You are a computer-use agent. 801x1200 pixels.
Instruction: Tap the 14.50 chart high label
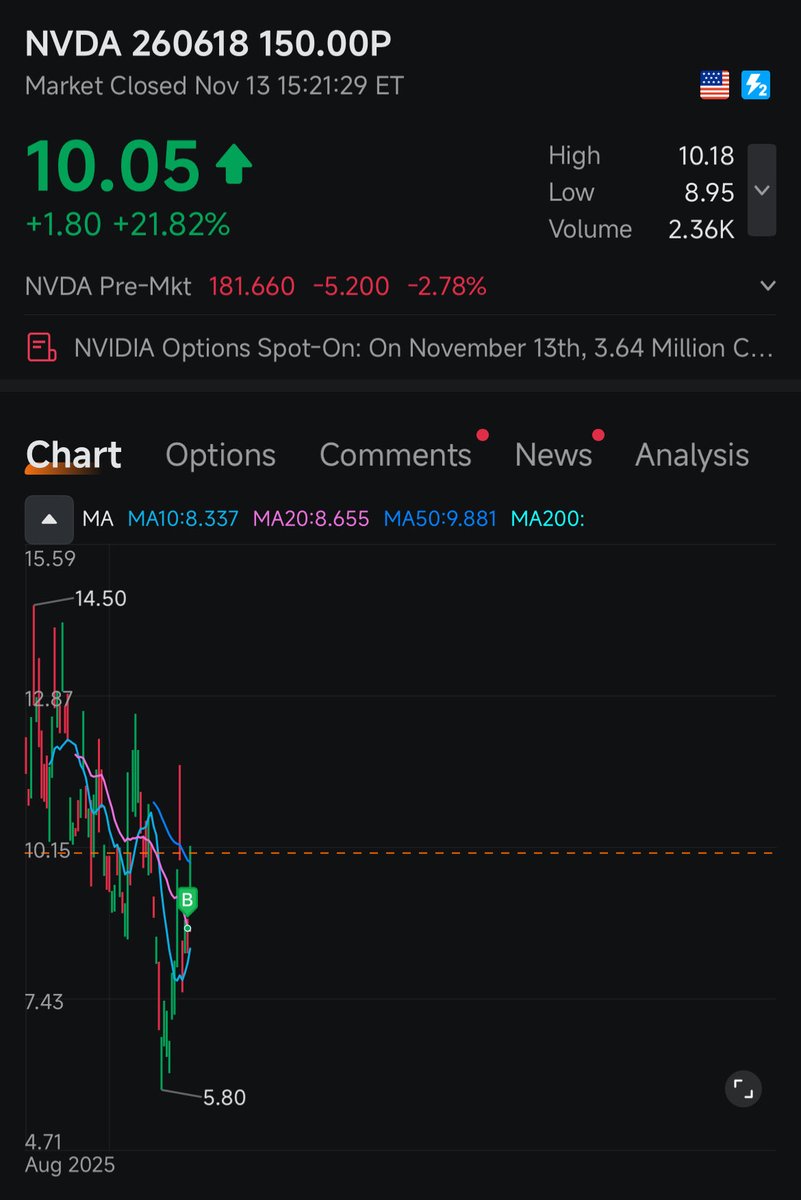(x=100, y=599)
